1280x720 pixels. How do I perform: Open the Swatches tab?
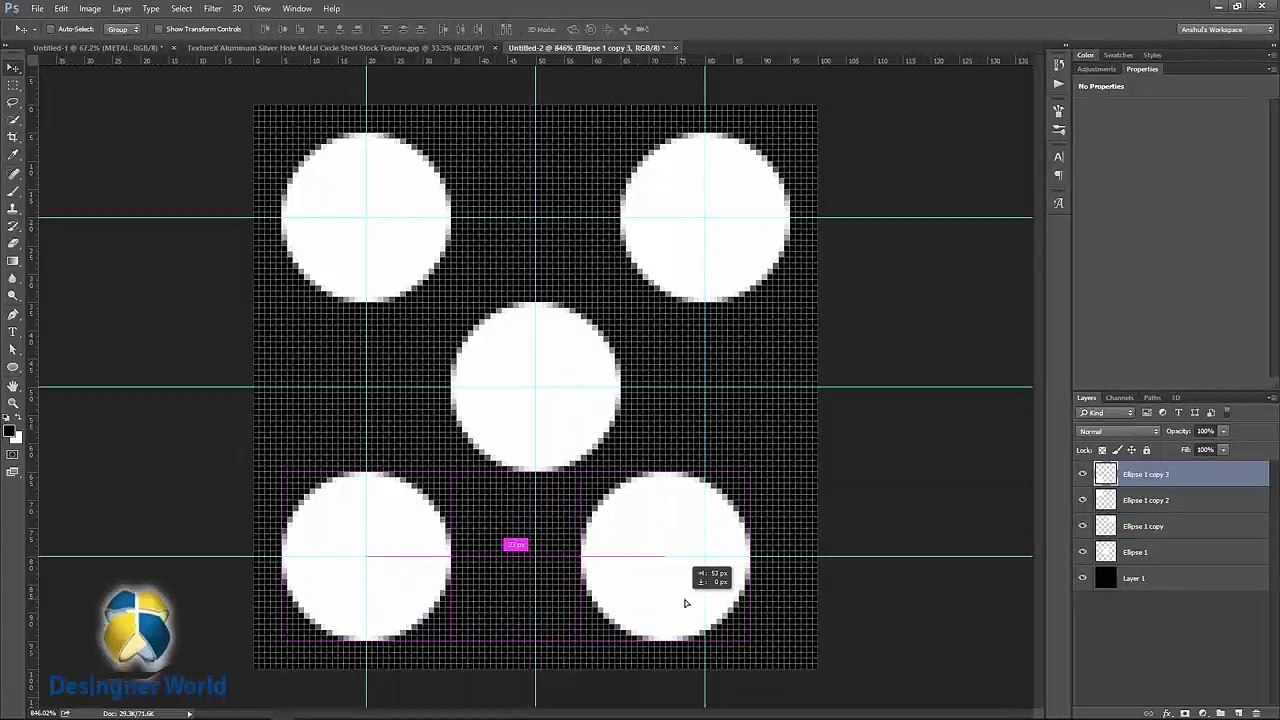(x=1118, y=55)
